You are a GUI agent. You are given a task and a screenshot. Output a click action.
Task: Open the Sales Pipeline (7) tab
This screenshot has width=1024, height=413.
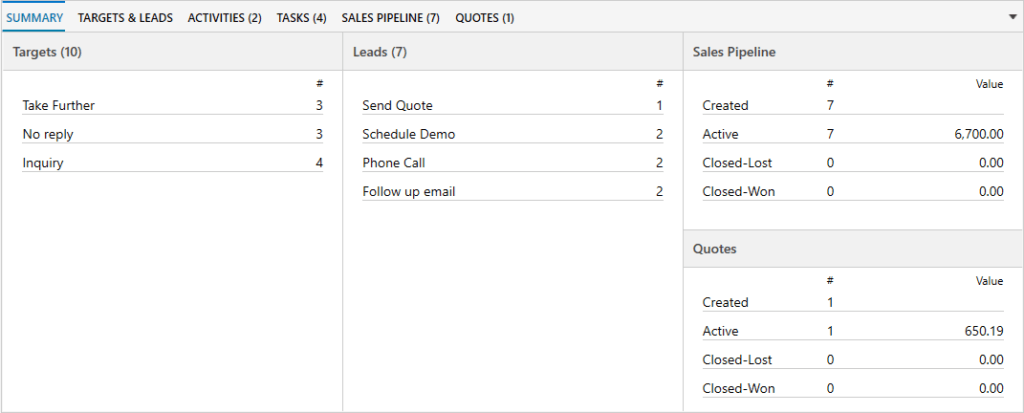click(x=391, y=18)
